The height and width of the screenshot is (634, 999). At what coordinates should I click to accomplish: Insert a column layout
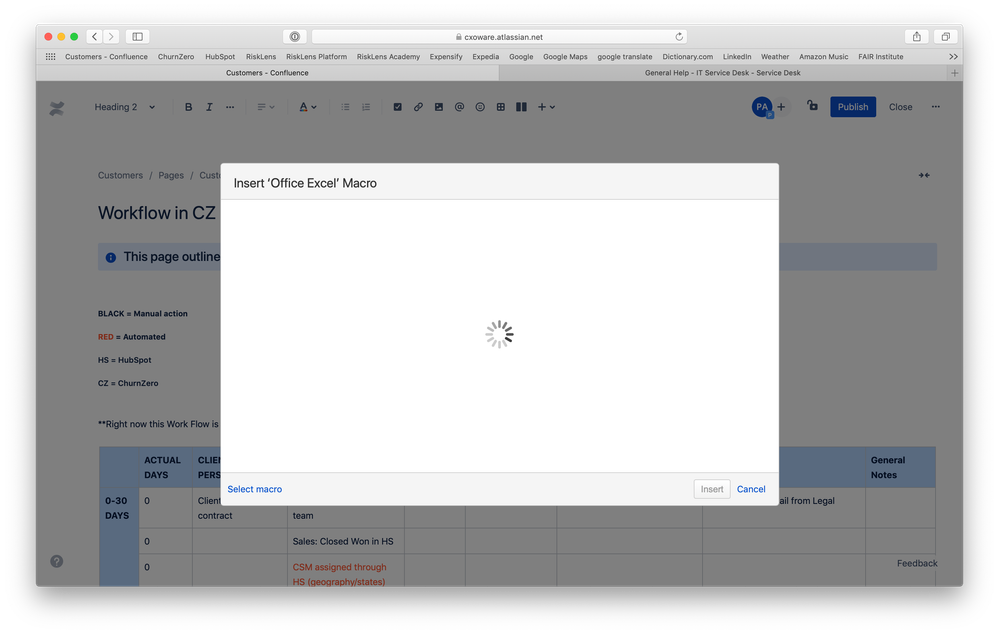click(521, 107)
